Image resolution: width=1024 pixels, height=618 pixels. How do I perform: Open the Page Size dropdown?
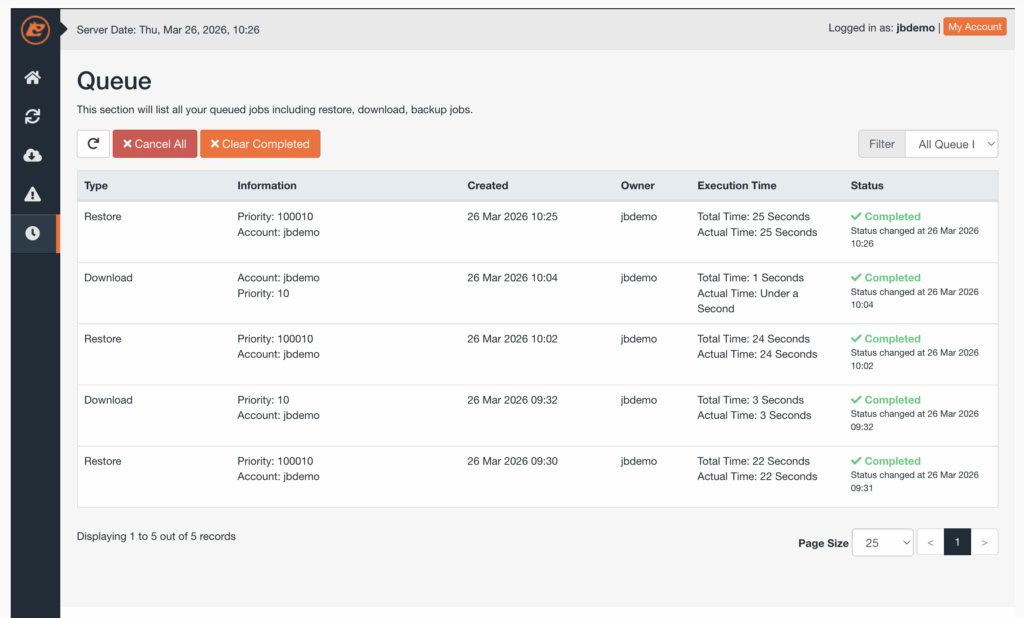882,542
